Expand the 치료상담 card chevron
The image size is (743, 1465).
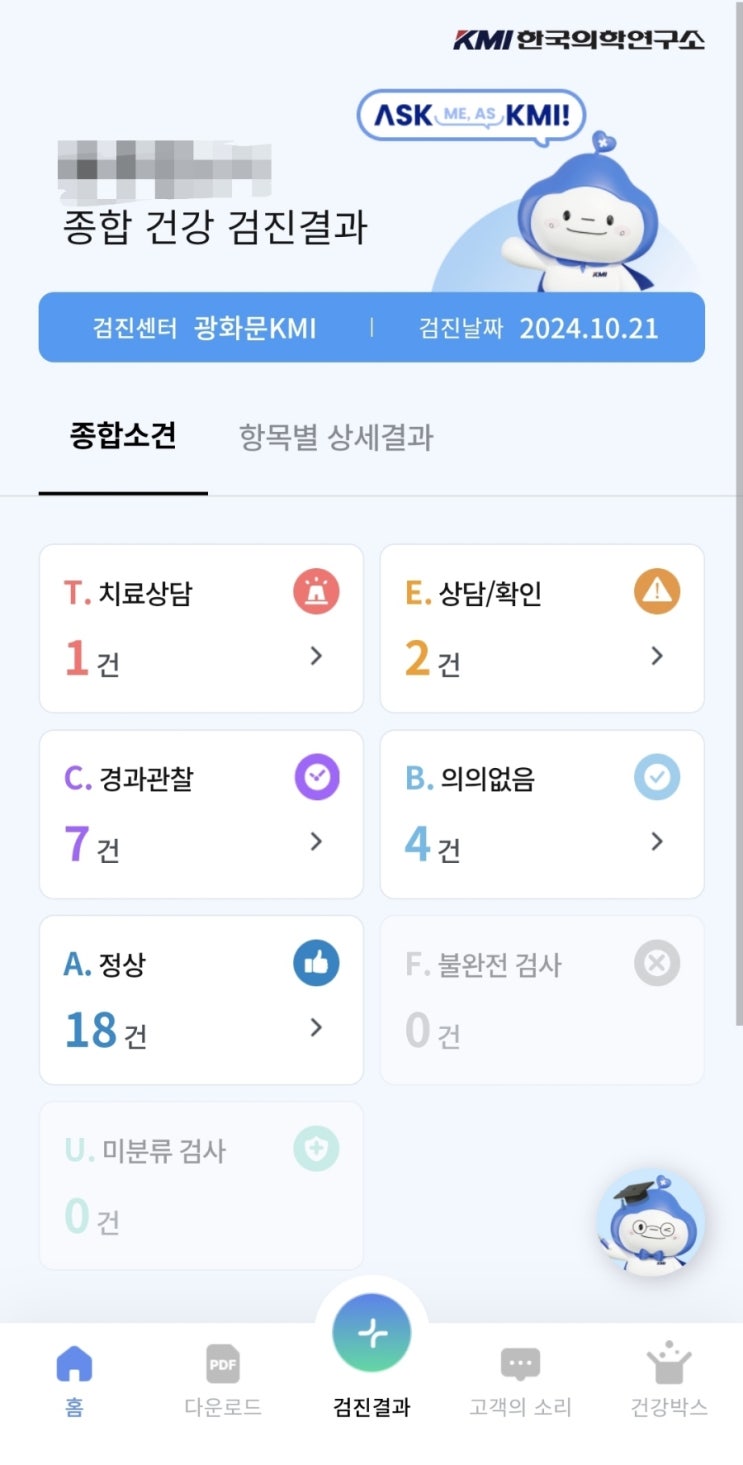[316, 656]
